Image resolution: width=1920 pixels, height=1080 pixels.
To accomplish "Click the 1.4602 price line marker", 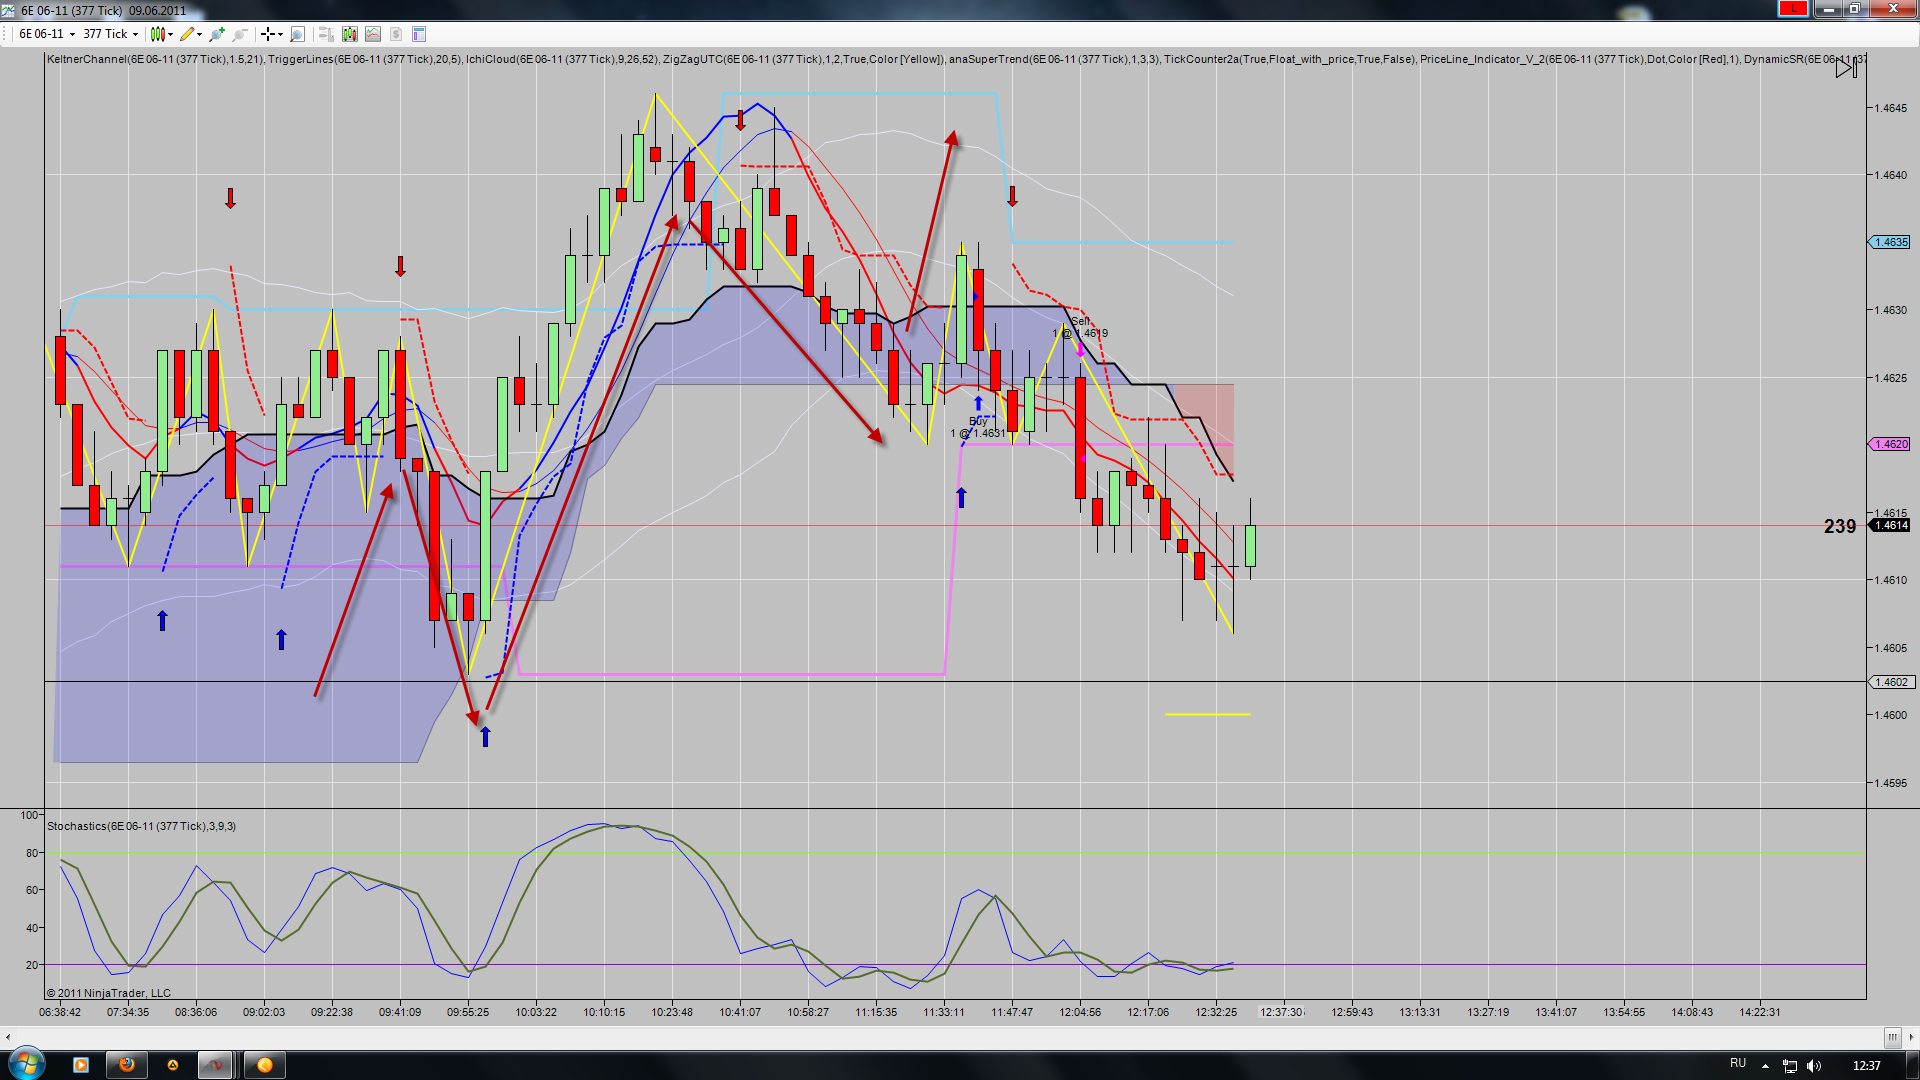I will [1890, 682].
